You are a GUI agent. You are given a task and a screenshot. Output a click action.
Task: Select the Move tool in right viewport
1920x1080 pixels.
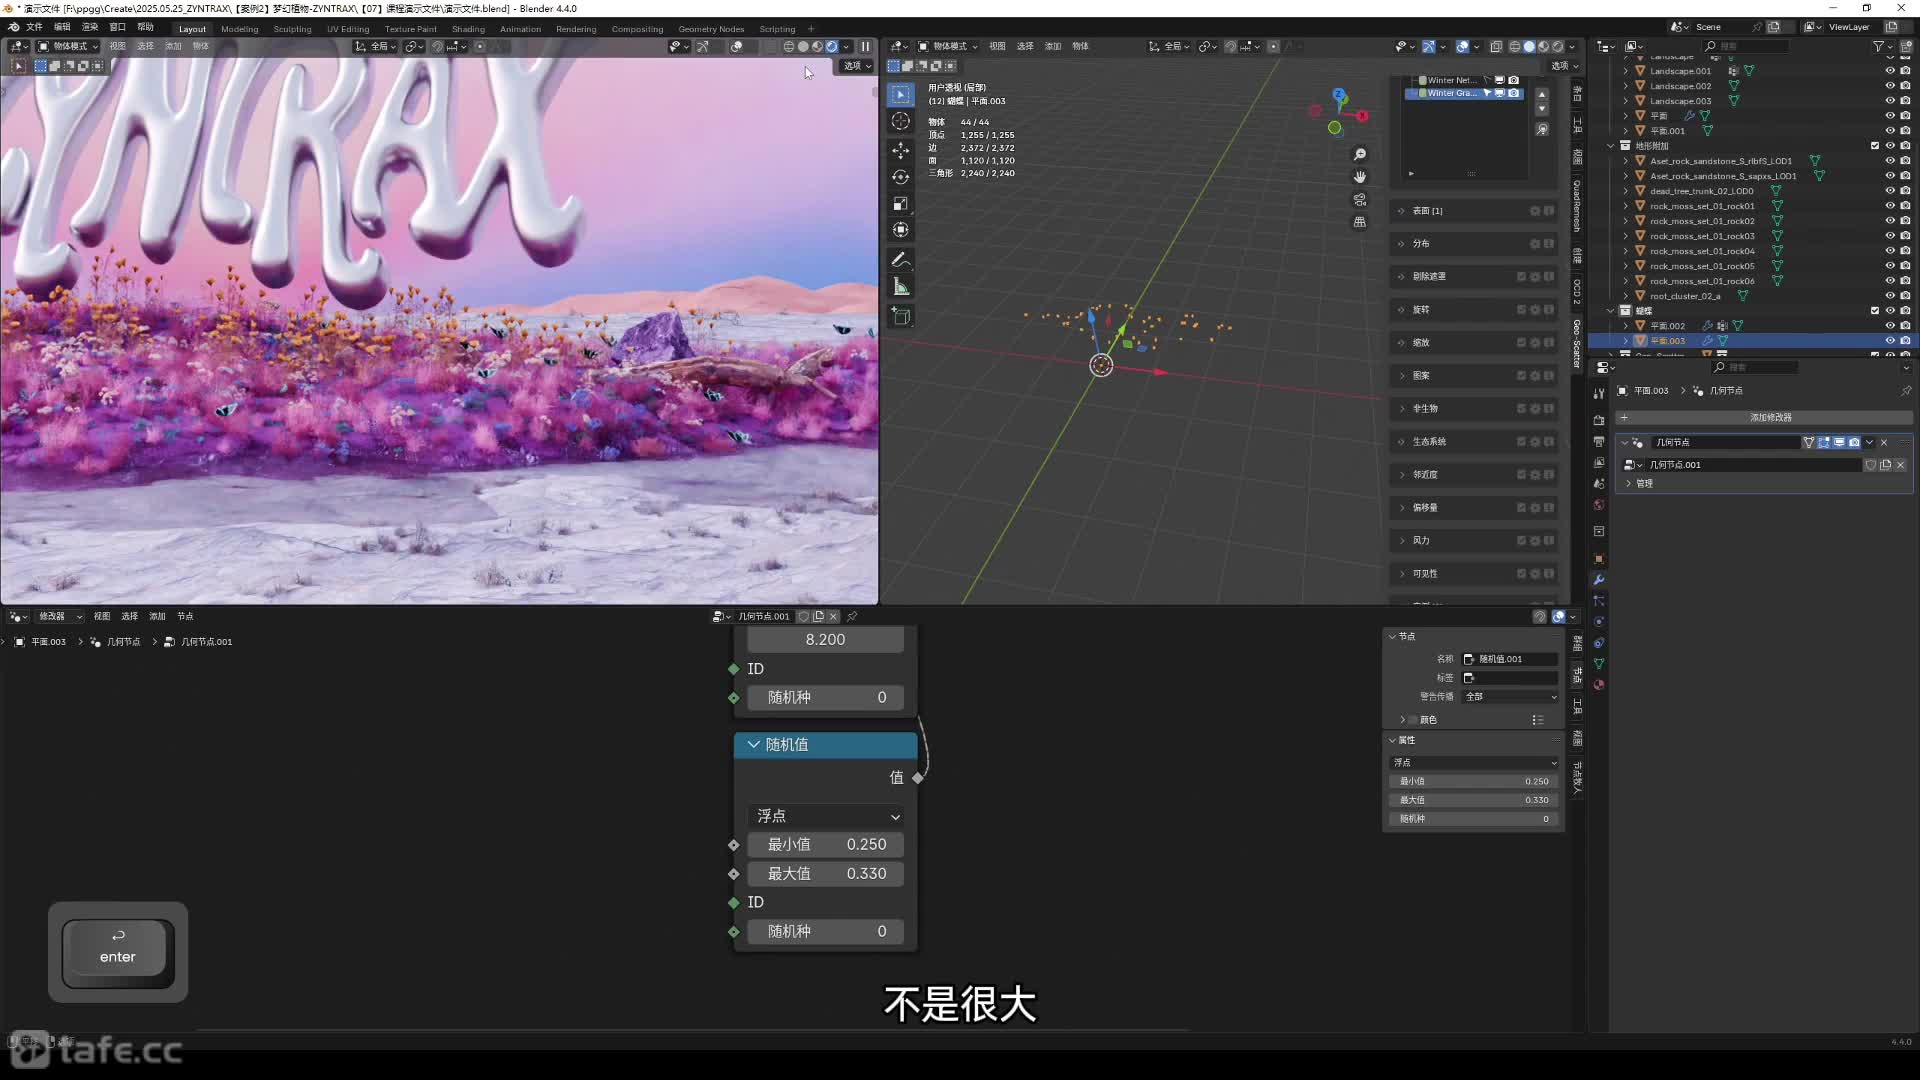point(901,150)
